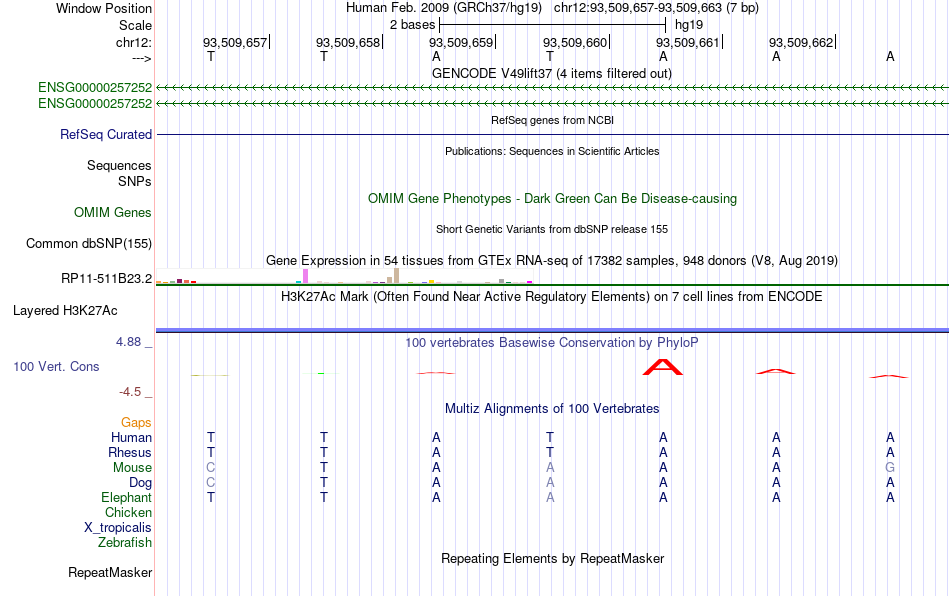Click the Dog alignment row label
The height and width of the screenshot is (596, 950).
[x=140, y=483]
